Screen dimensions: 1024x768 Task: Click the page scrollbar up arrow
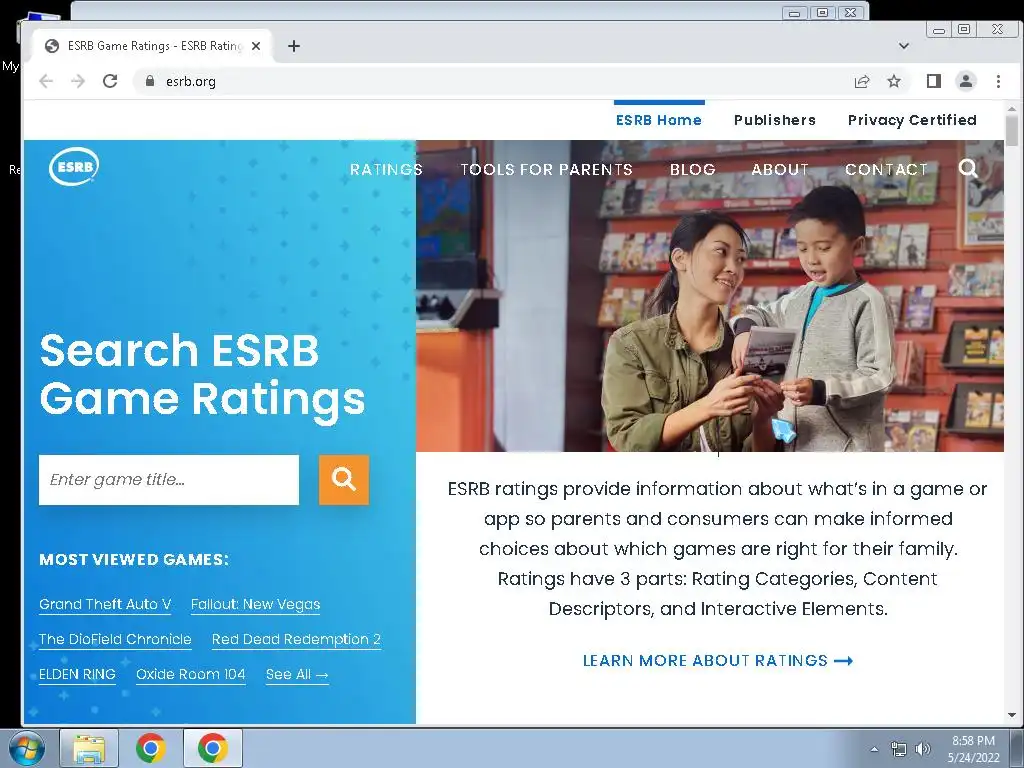(1012, 108)
